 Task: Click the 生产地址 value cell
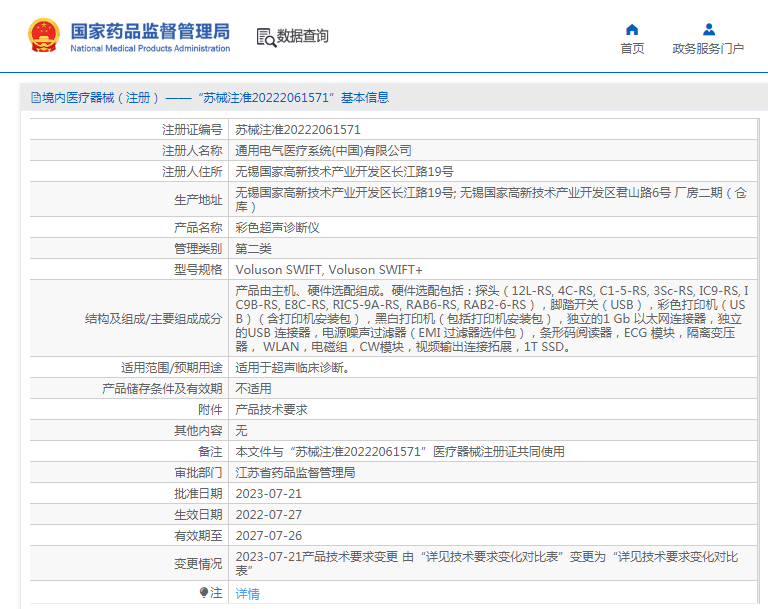(x=491, y=199)
